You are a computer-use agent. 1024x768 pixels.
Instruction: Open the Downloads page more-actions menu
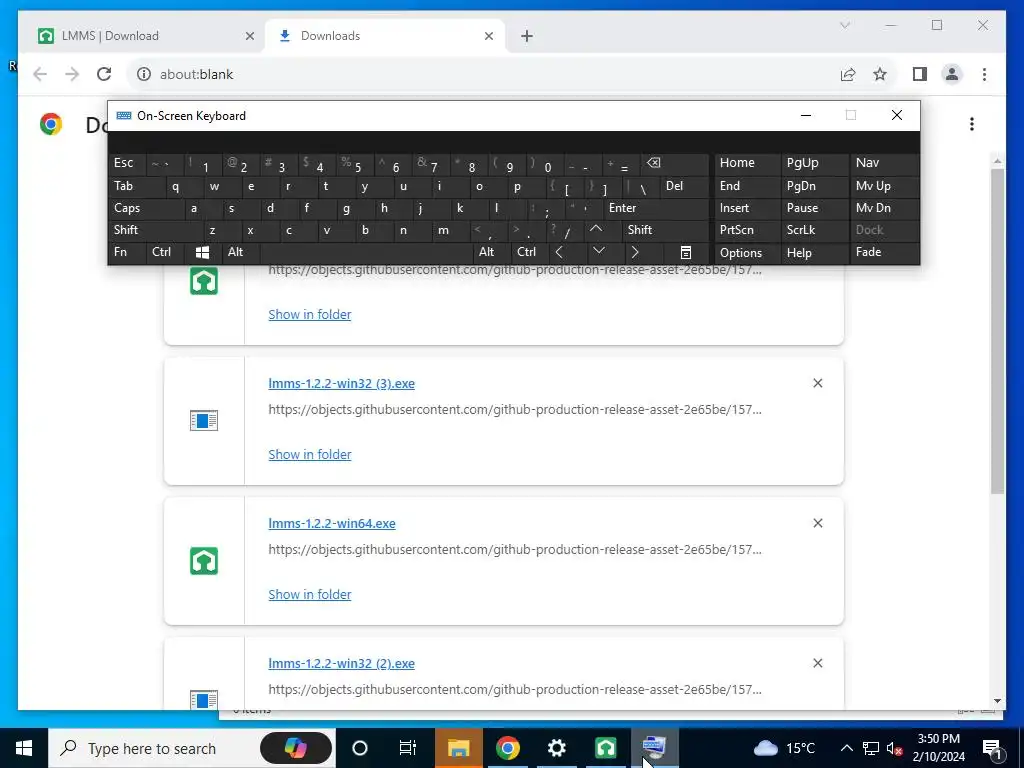972,124
